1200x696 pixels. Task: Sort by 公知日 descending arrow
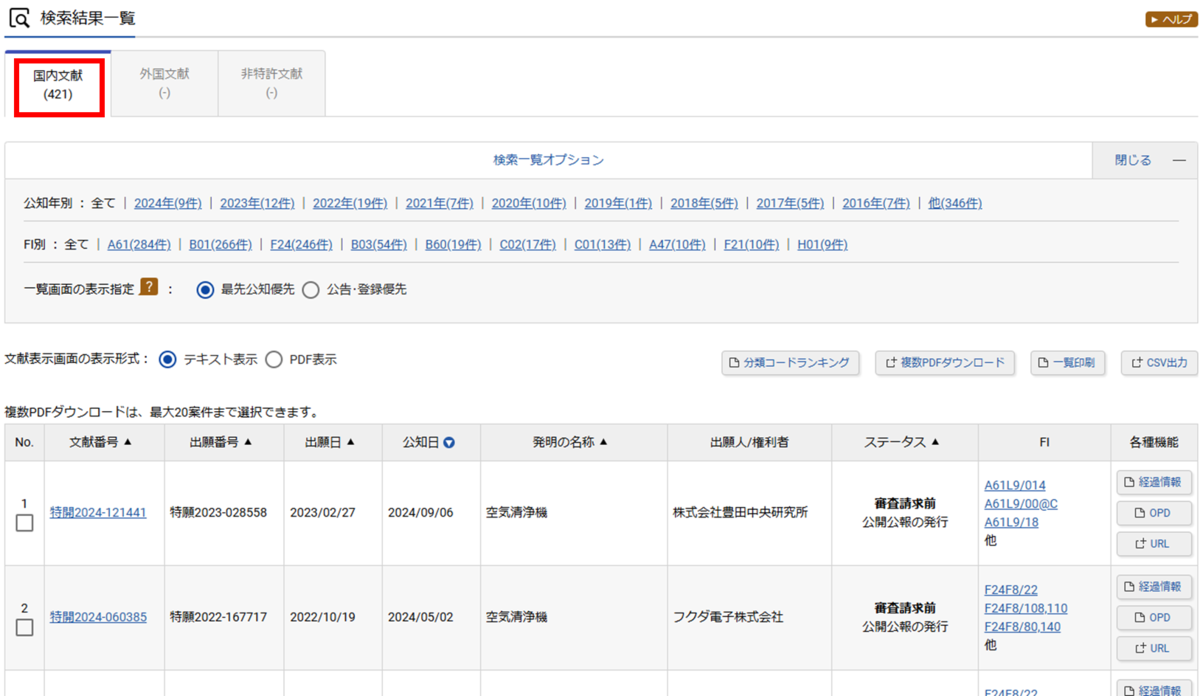(x=449, y=442)
